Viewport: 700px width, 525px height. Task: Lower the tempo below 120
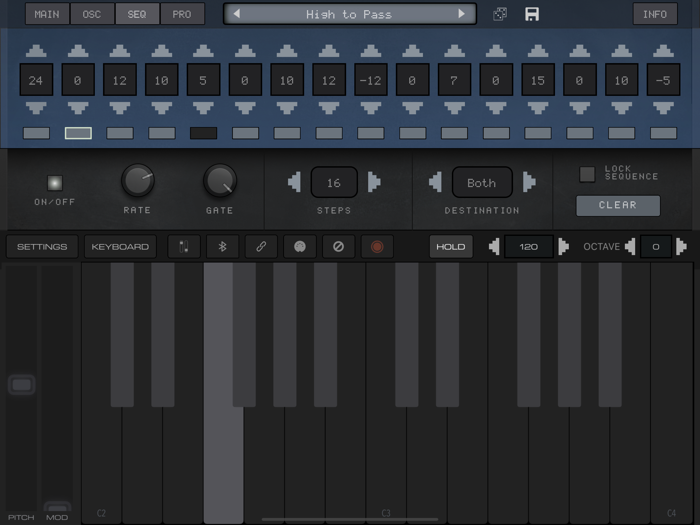pyautogui.click(x=494, y=246)
